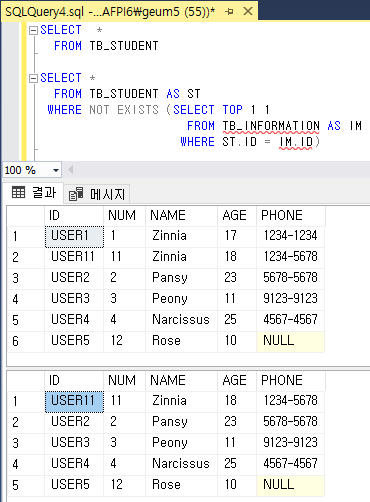This screenshot has height=502, width=370.
Task: Click TB_INFORMATION in the query editor
Action: coord(271,126)
